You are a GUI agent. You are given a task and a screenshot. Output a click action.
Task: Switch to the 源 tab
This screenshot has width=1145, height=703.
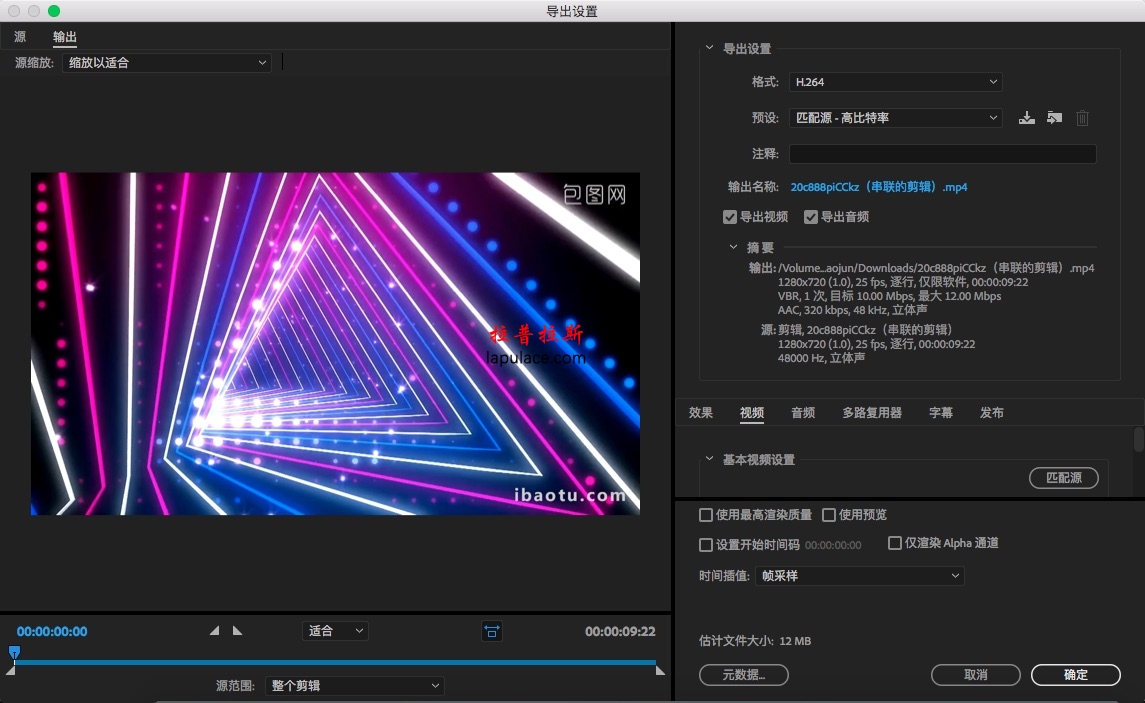[x=20, y=37]
